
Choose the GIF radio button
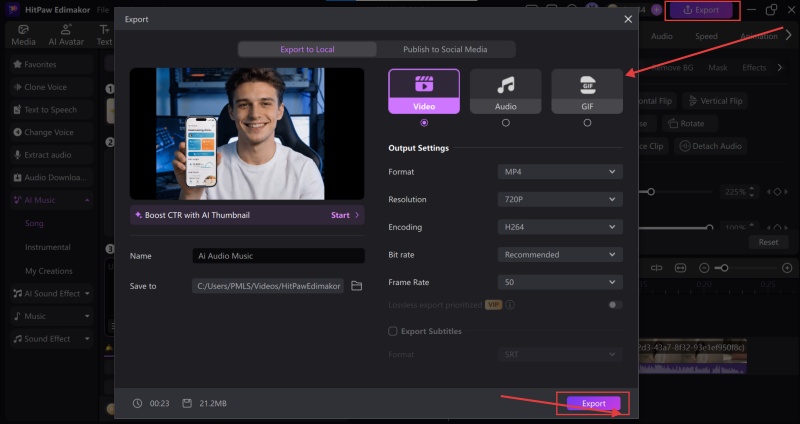(x=587, y=123)
